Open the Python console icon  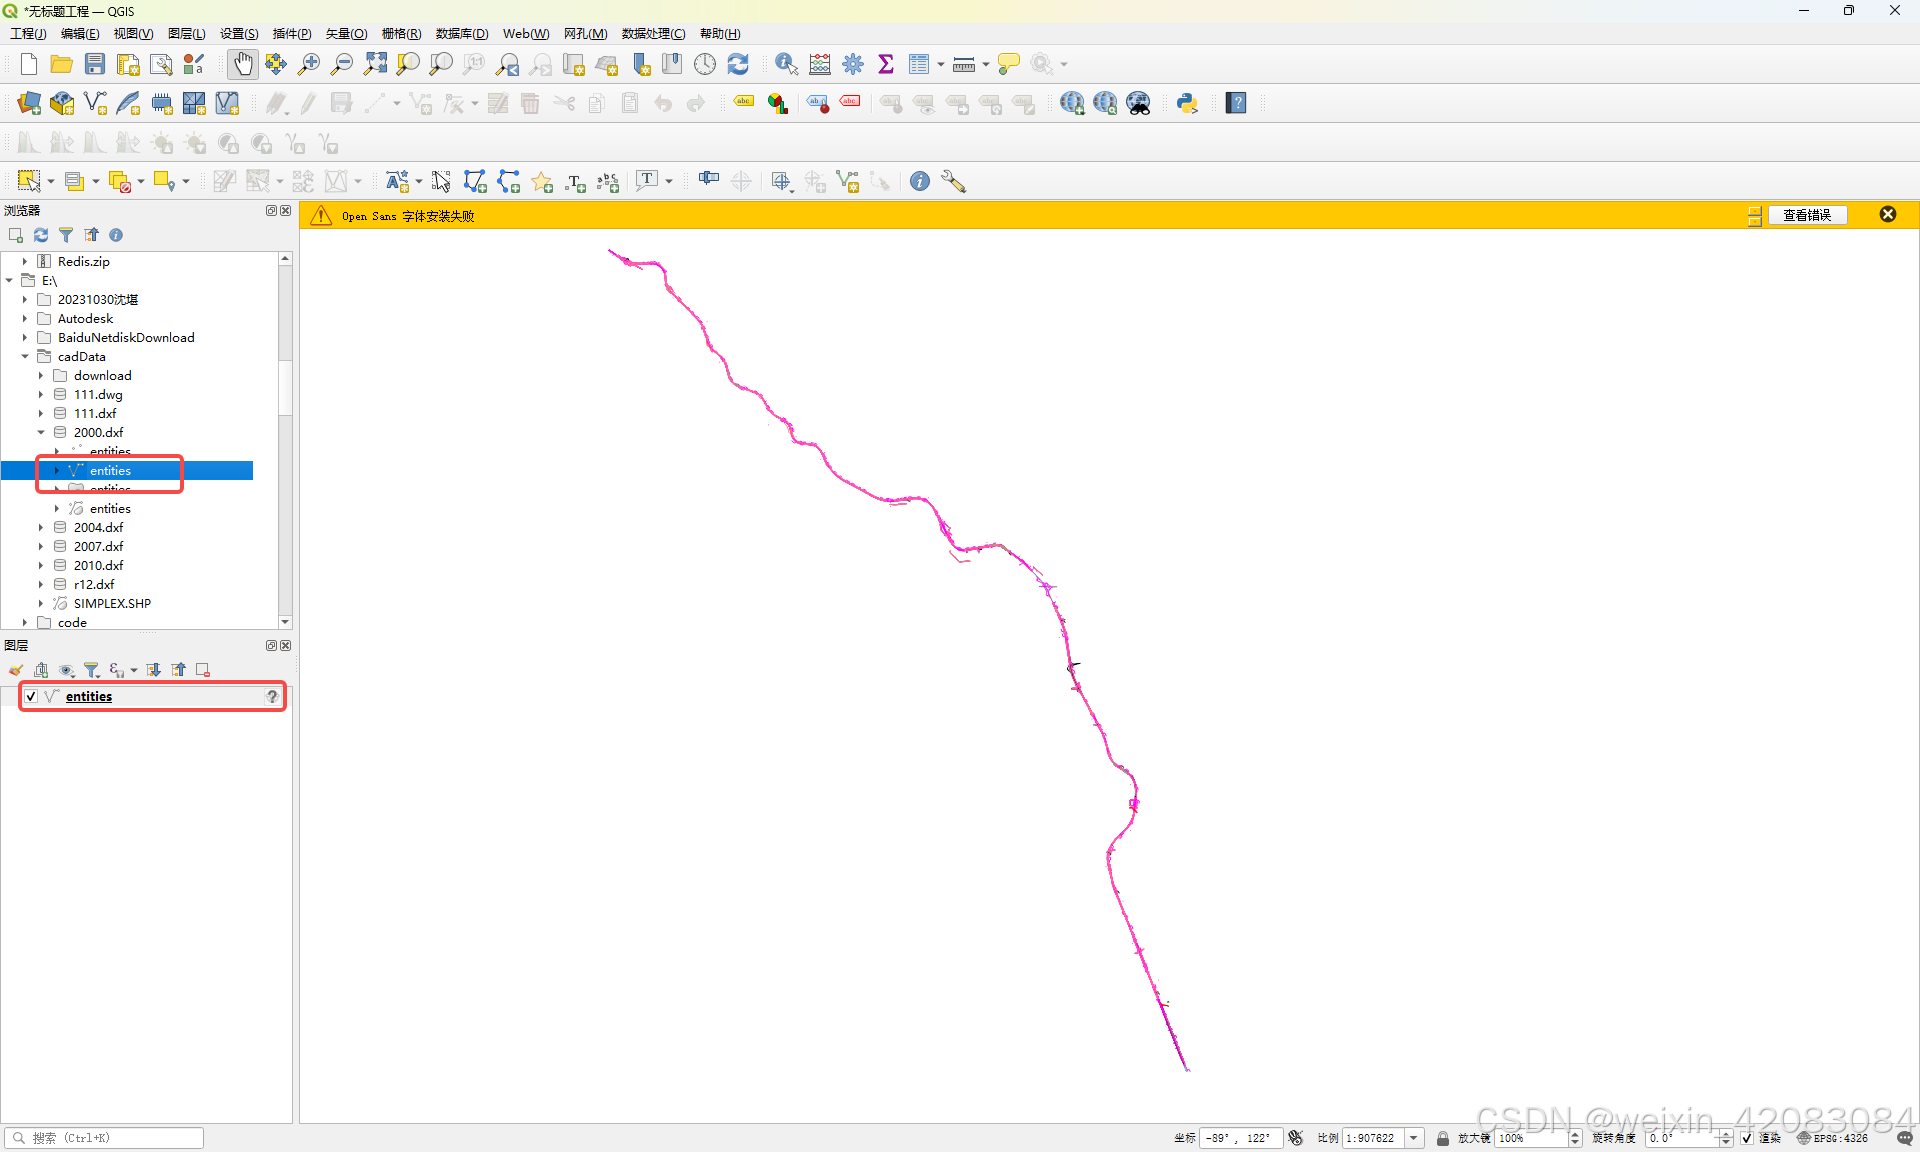[x=1187, y=103]
